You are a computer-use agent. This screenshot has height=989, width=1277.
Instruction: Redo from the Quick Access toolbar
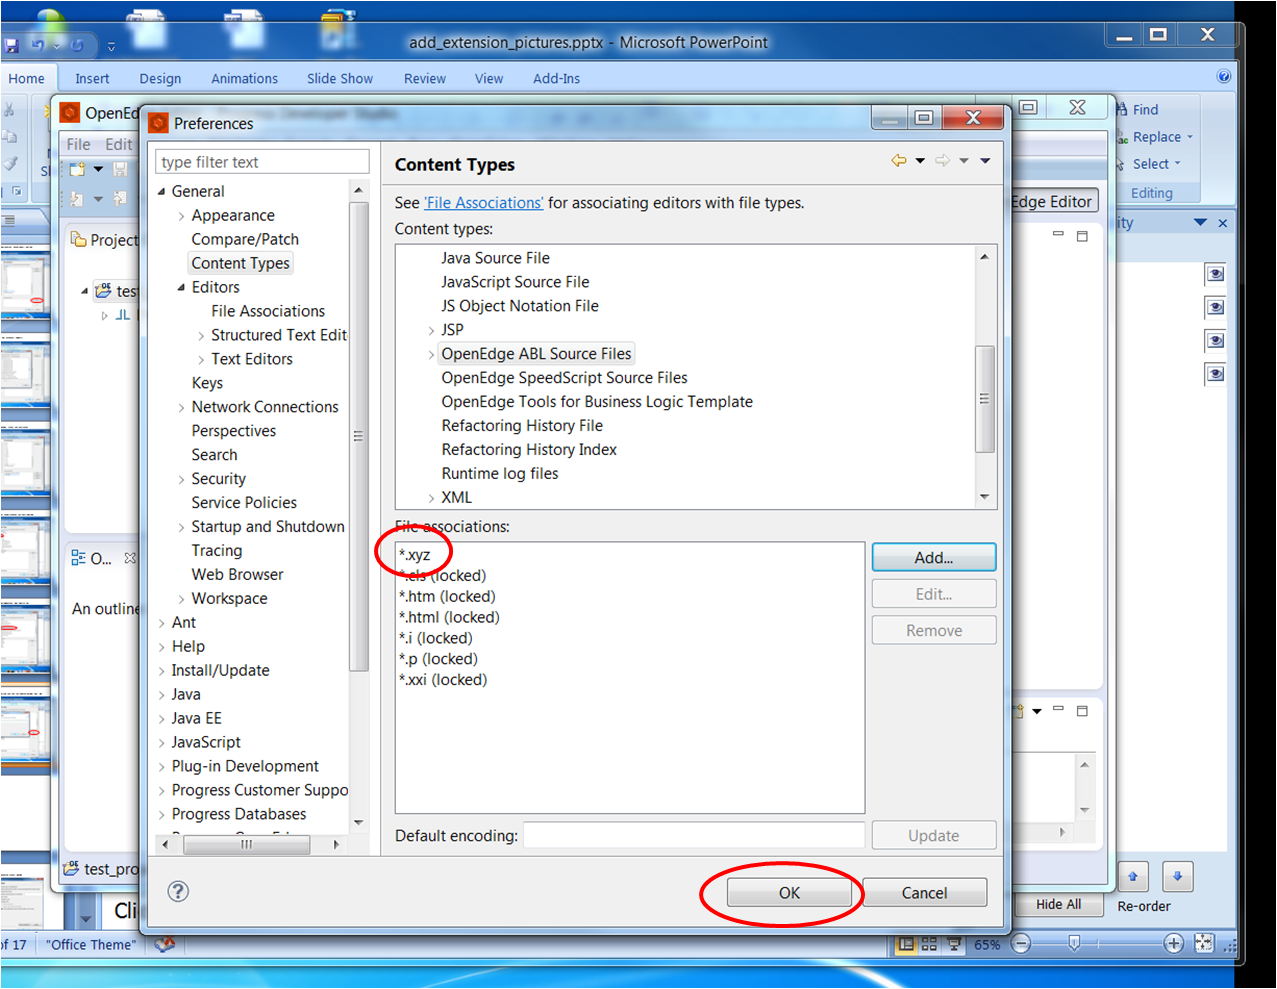(x=77, y=45)
